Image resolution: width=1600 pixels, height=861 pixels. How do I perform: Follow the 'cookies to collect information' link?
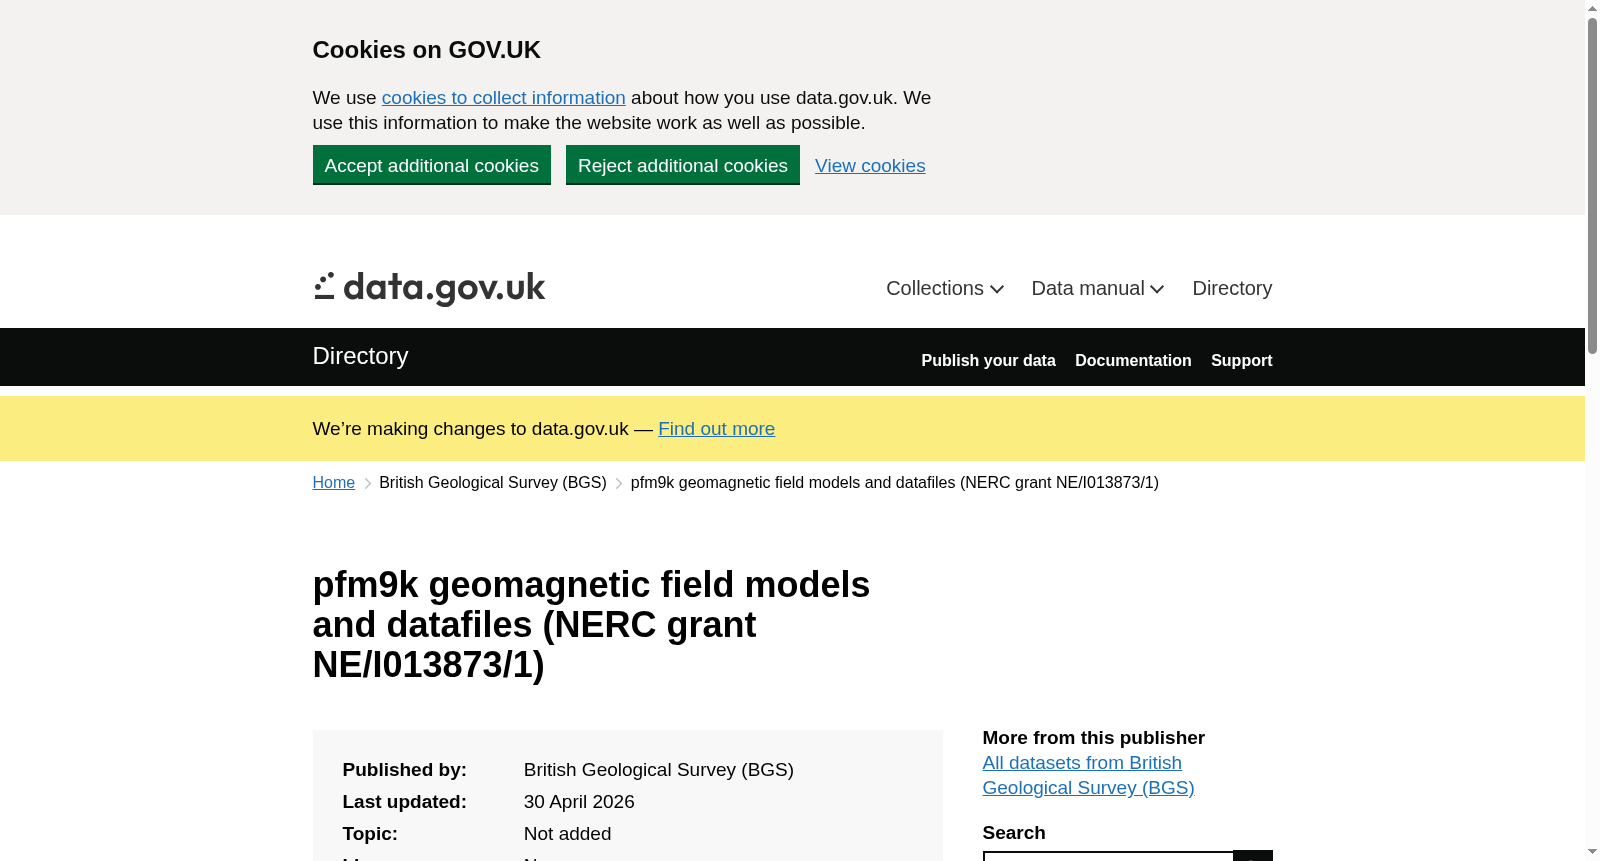tap(503, 98)
